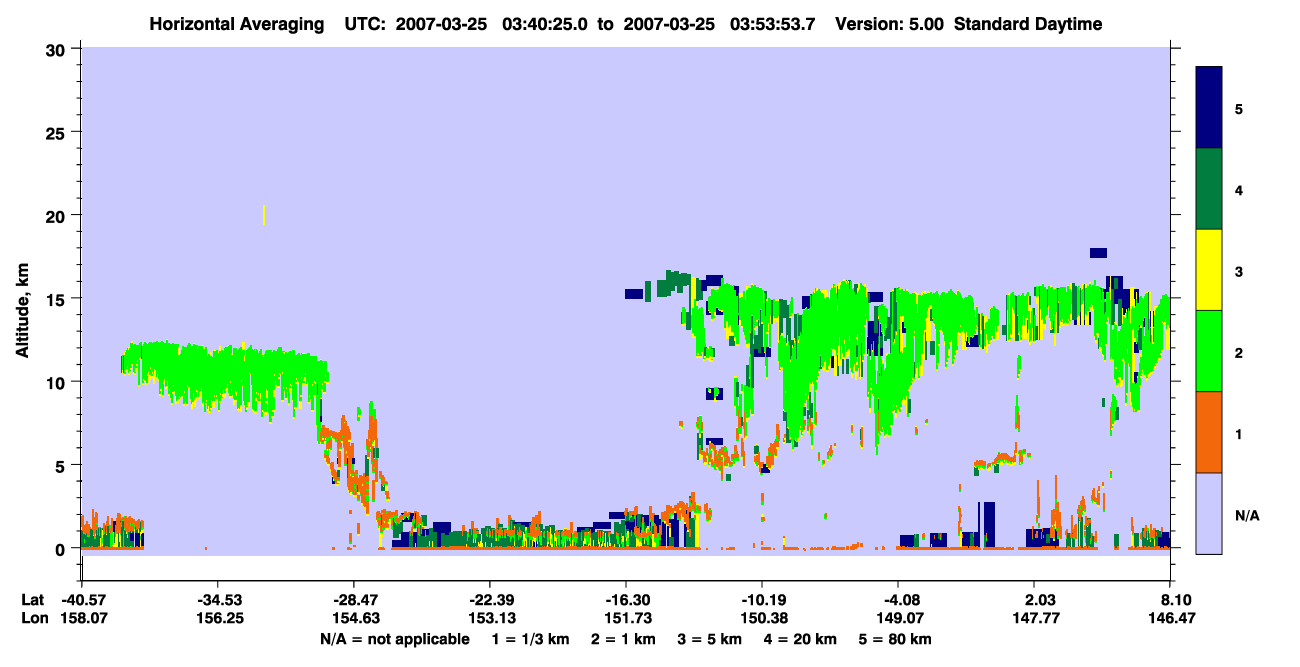Click 'Standard Daytime' text in title
The height and width of the screenshot is (667, 1300).
click(x=1028, y=24)
